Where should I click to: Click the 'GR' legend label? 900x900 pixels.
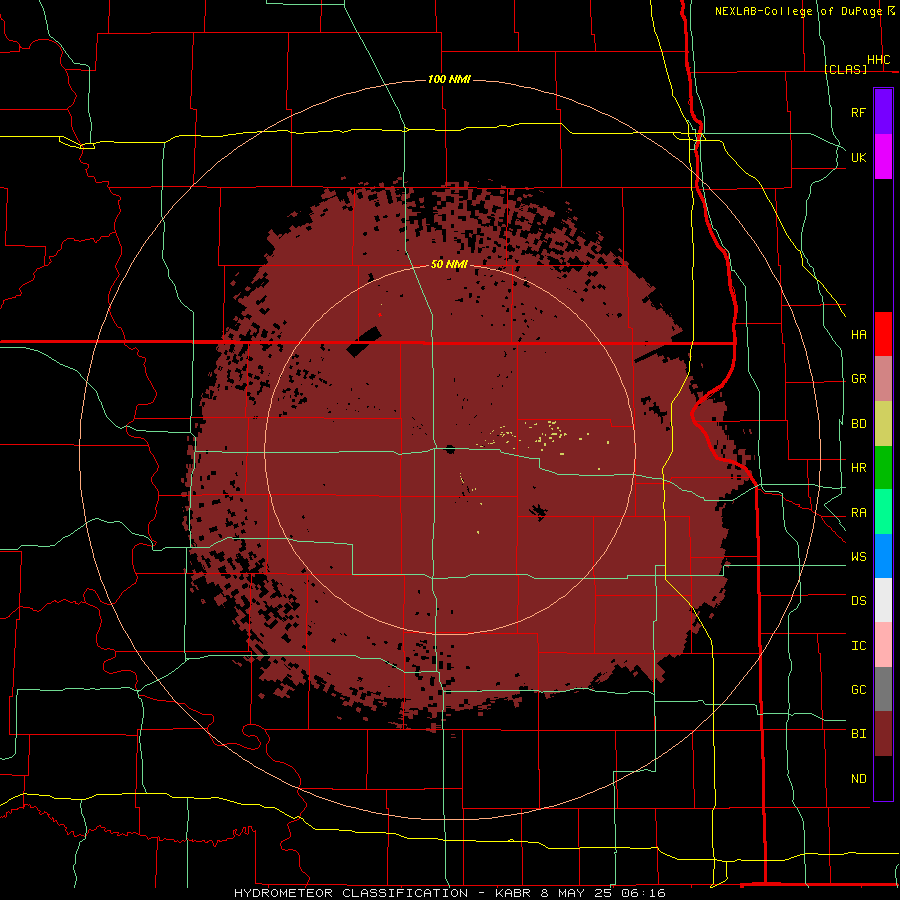tap(859, 379)
